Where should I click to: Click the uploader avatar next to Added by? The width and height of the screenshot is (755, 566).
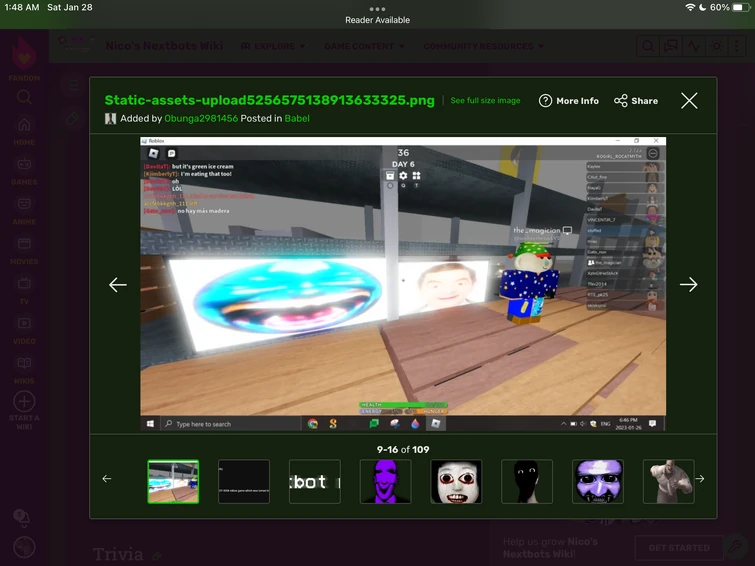(110, 118)
